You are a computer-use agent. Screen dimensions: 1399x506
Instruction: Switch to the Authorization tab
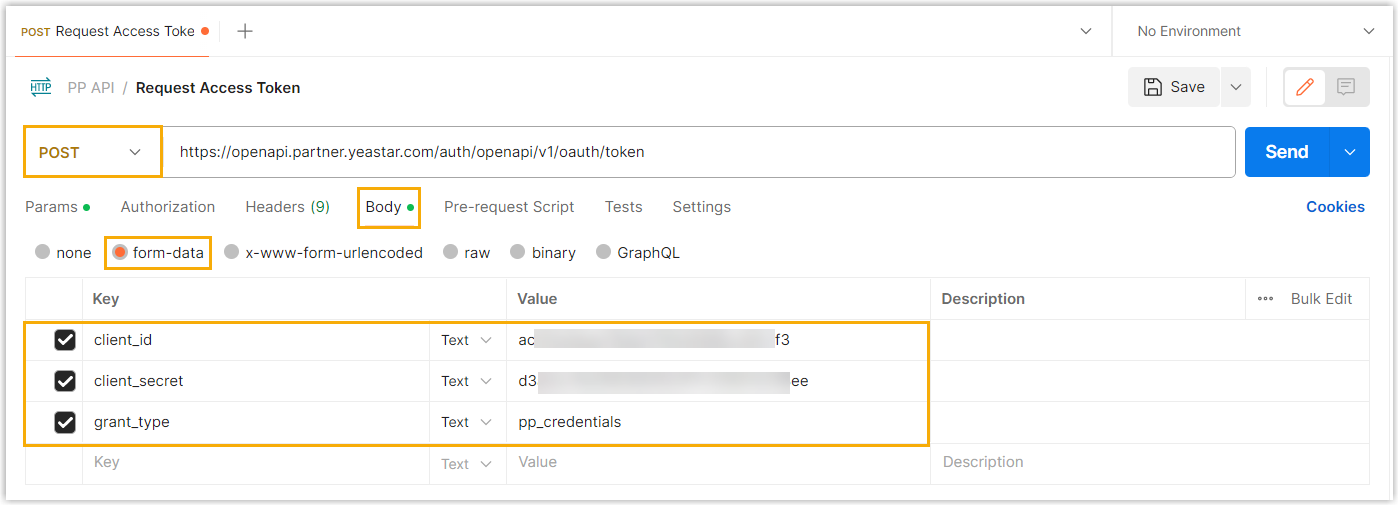[168, 207]
